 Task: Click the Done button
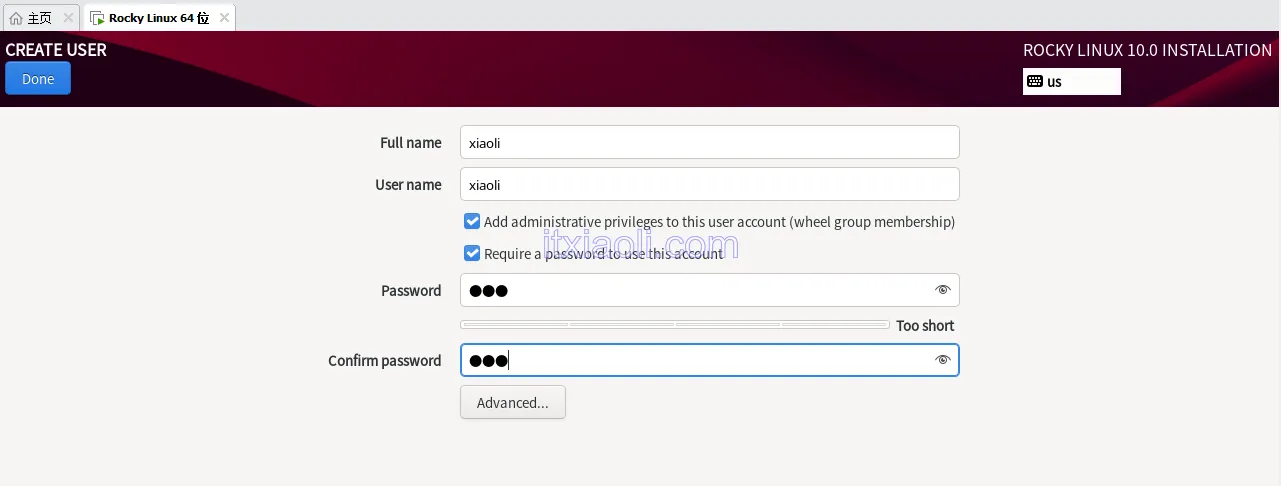(38, 79)
